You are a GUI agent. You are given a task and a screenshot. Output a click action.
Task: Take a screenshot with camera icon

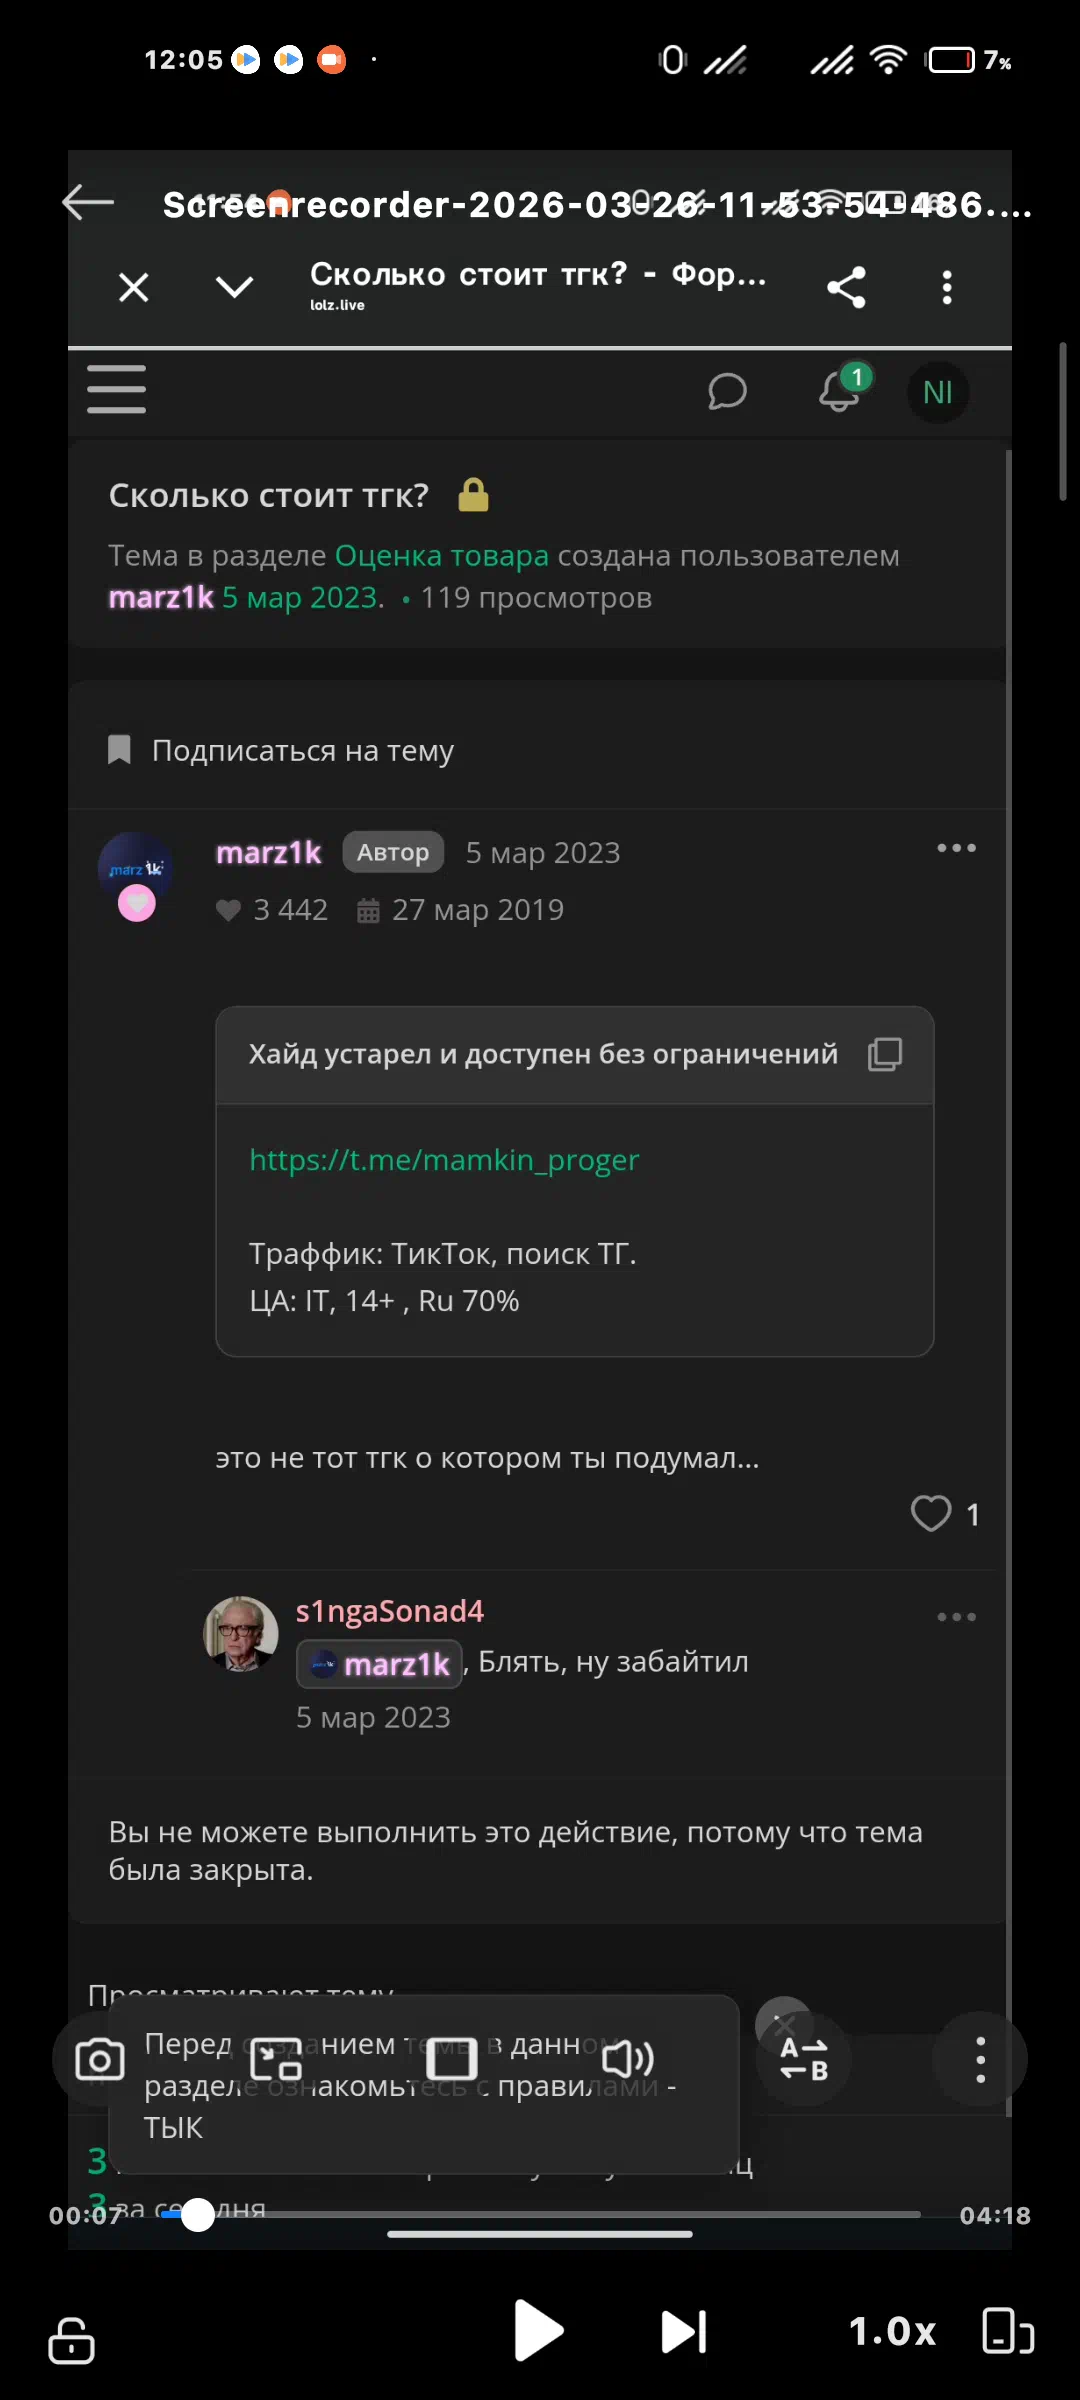(100, 2060)
